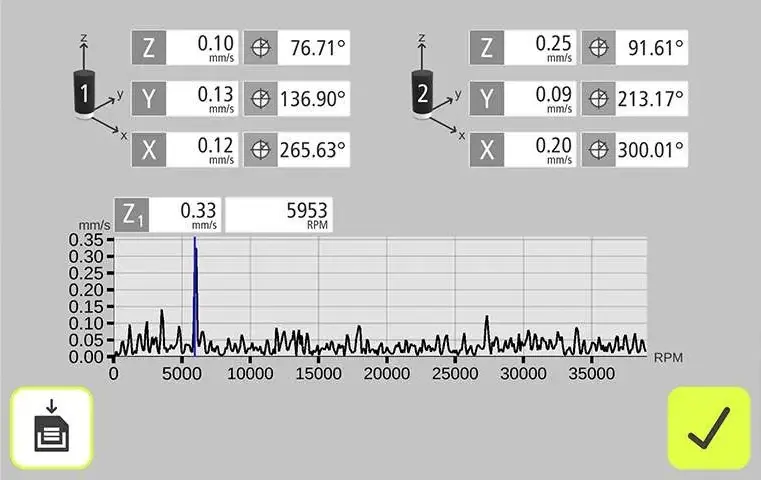Click the mm/s y-axis unit label

pyautogui.click(x=94, y=225)
